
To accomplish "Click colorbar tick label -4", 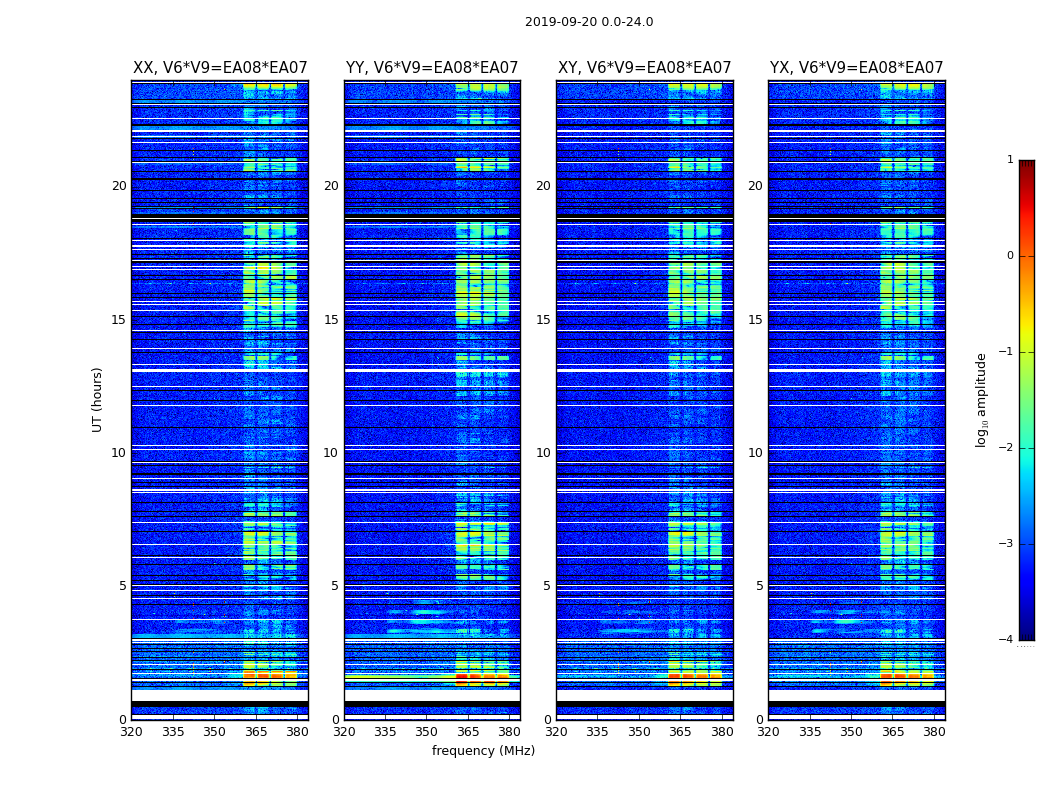I will [x=1007, y=640].
